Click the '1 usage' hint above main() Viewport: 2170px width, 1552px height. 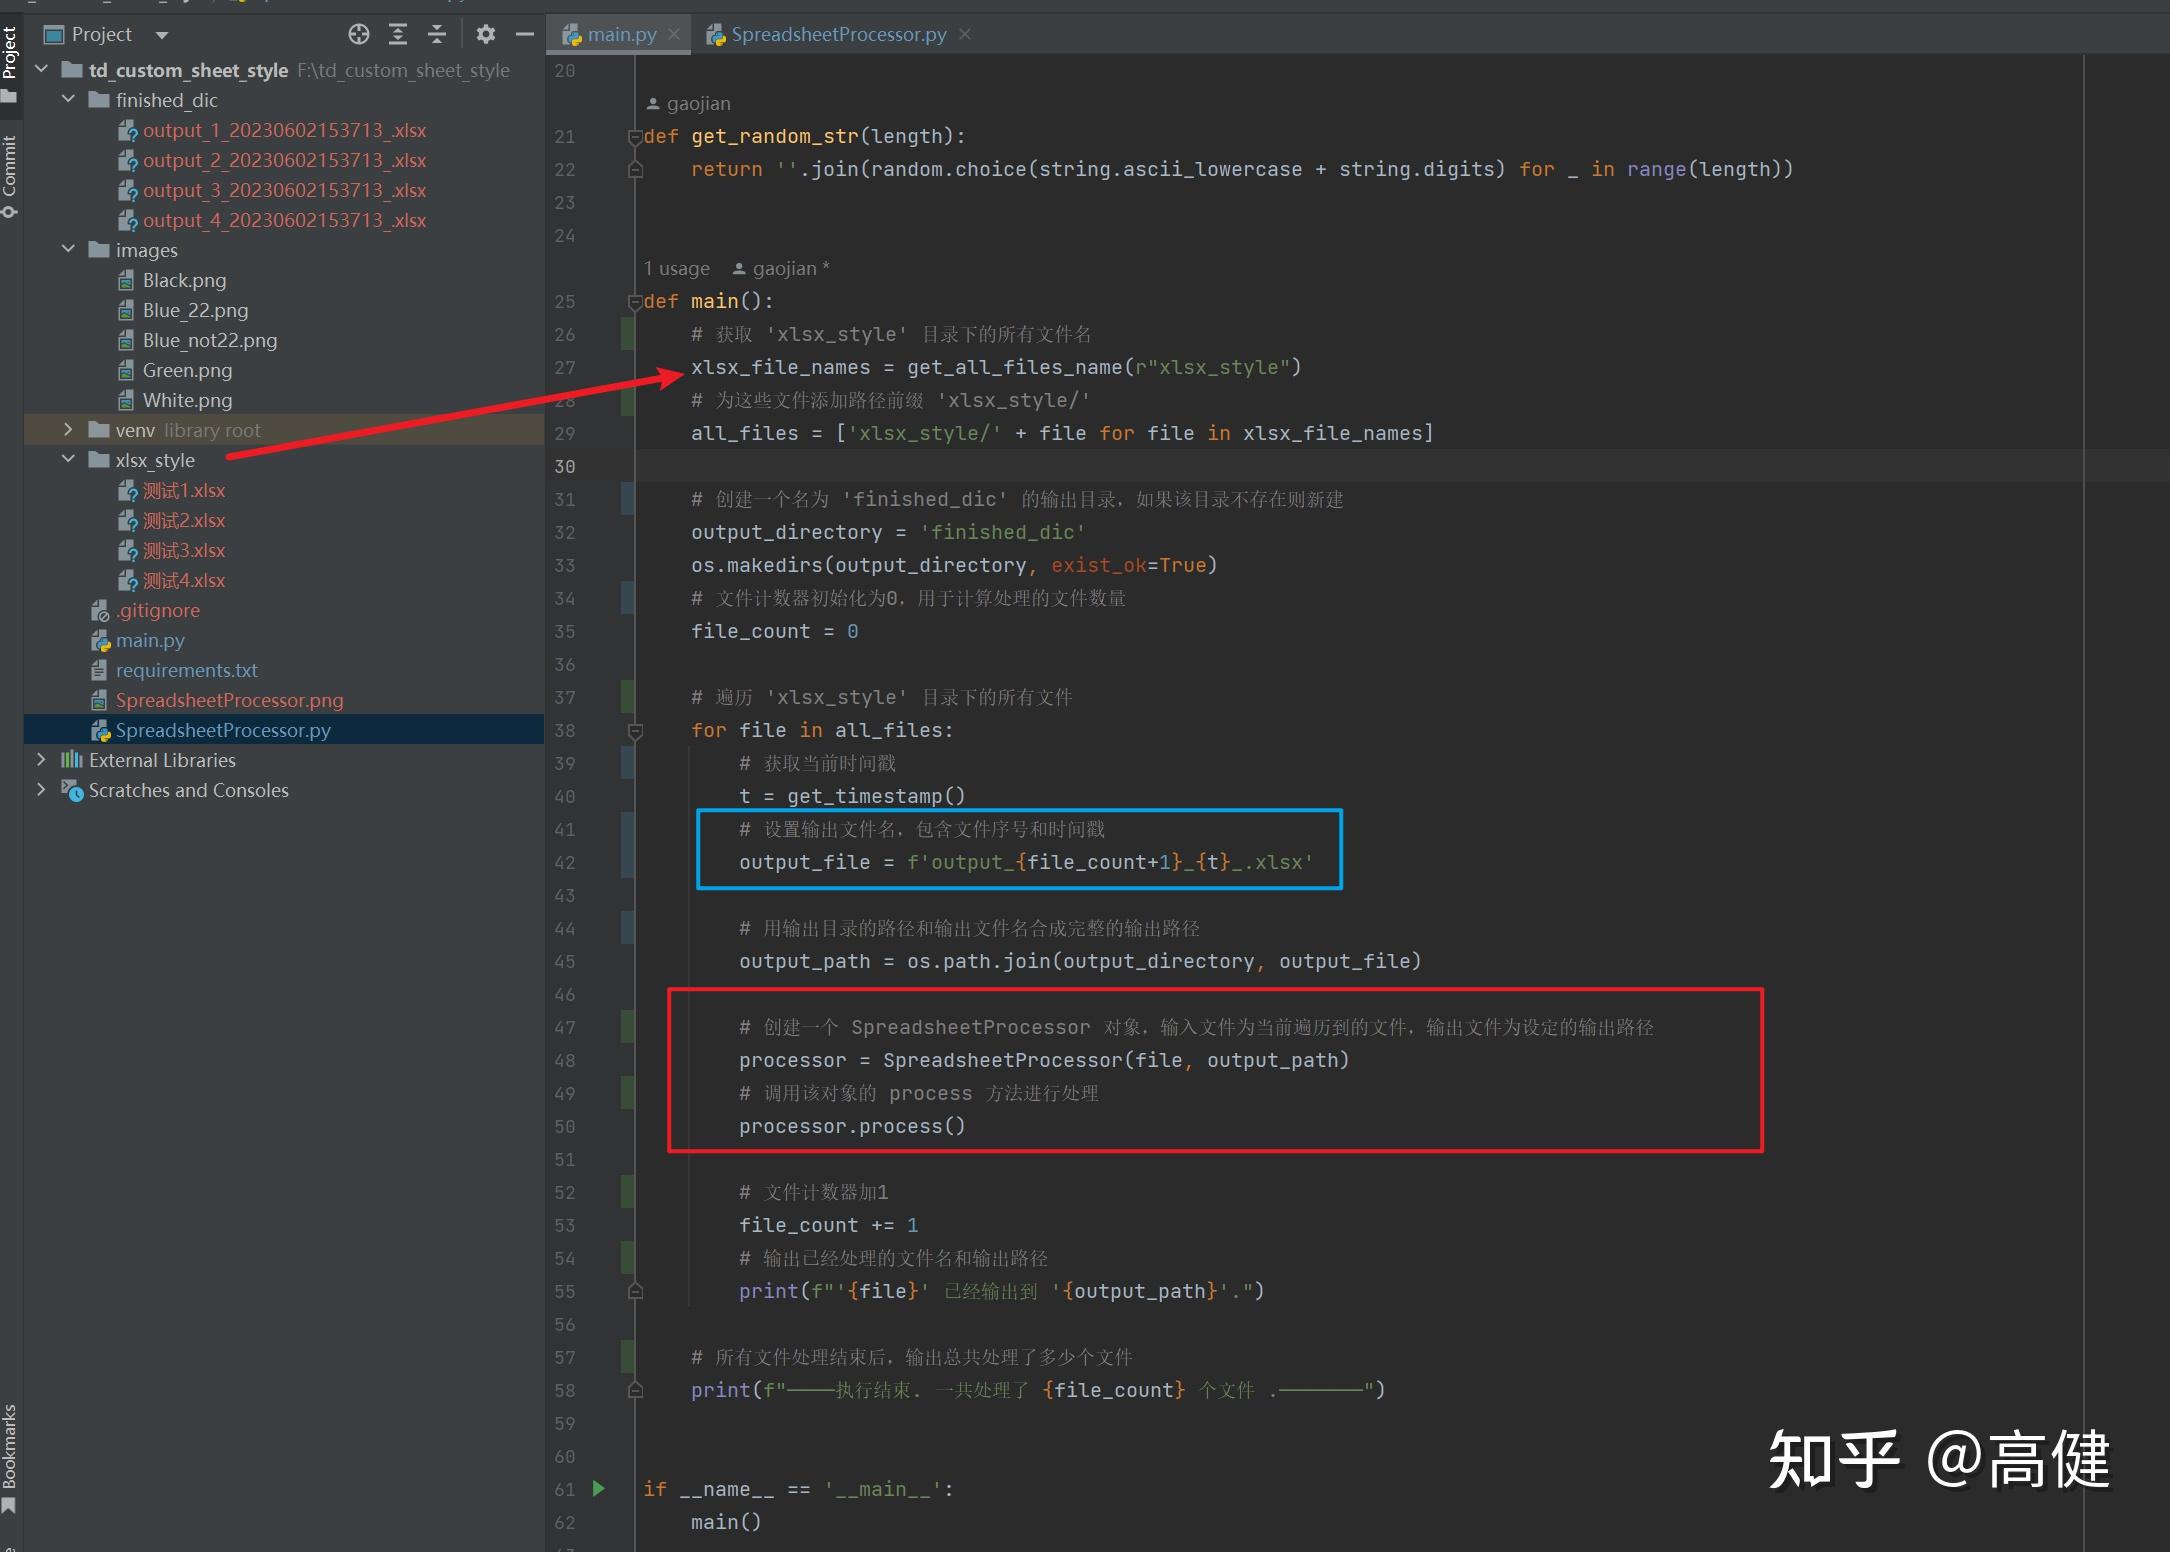(677, 269)
